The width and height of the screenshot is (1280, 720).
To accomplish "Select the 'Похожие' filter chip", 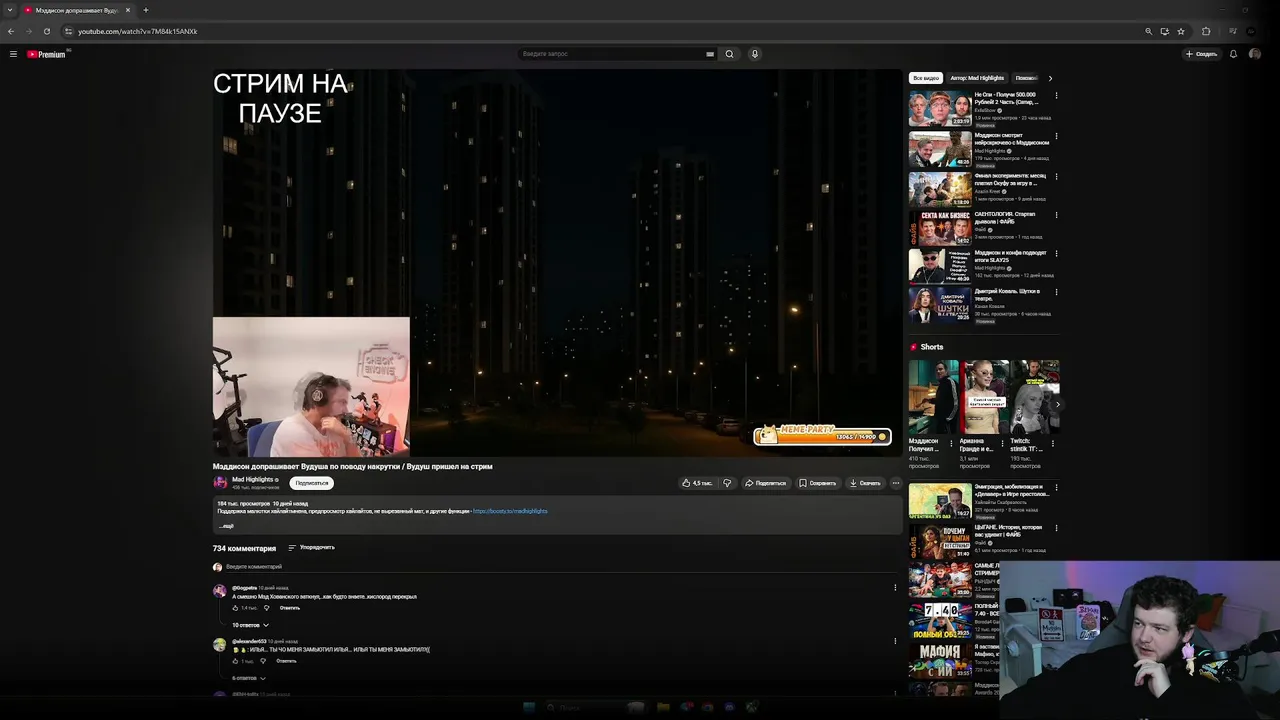I will (x=1026, y=78).
